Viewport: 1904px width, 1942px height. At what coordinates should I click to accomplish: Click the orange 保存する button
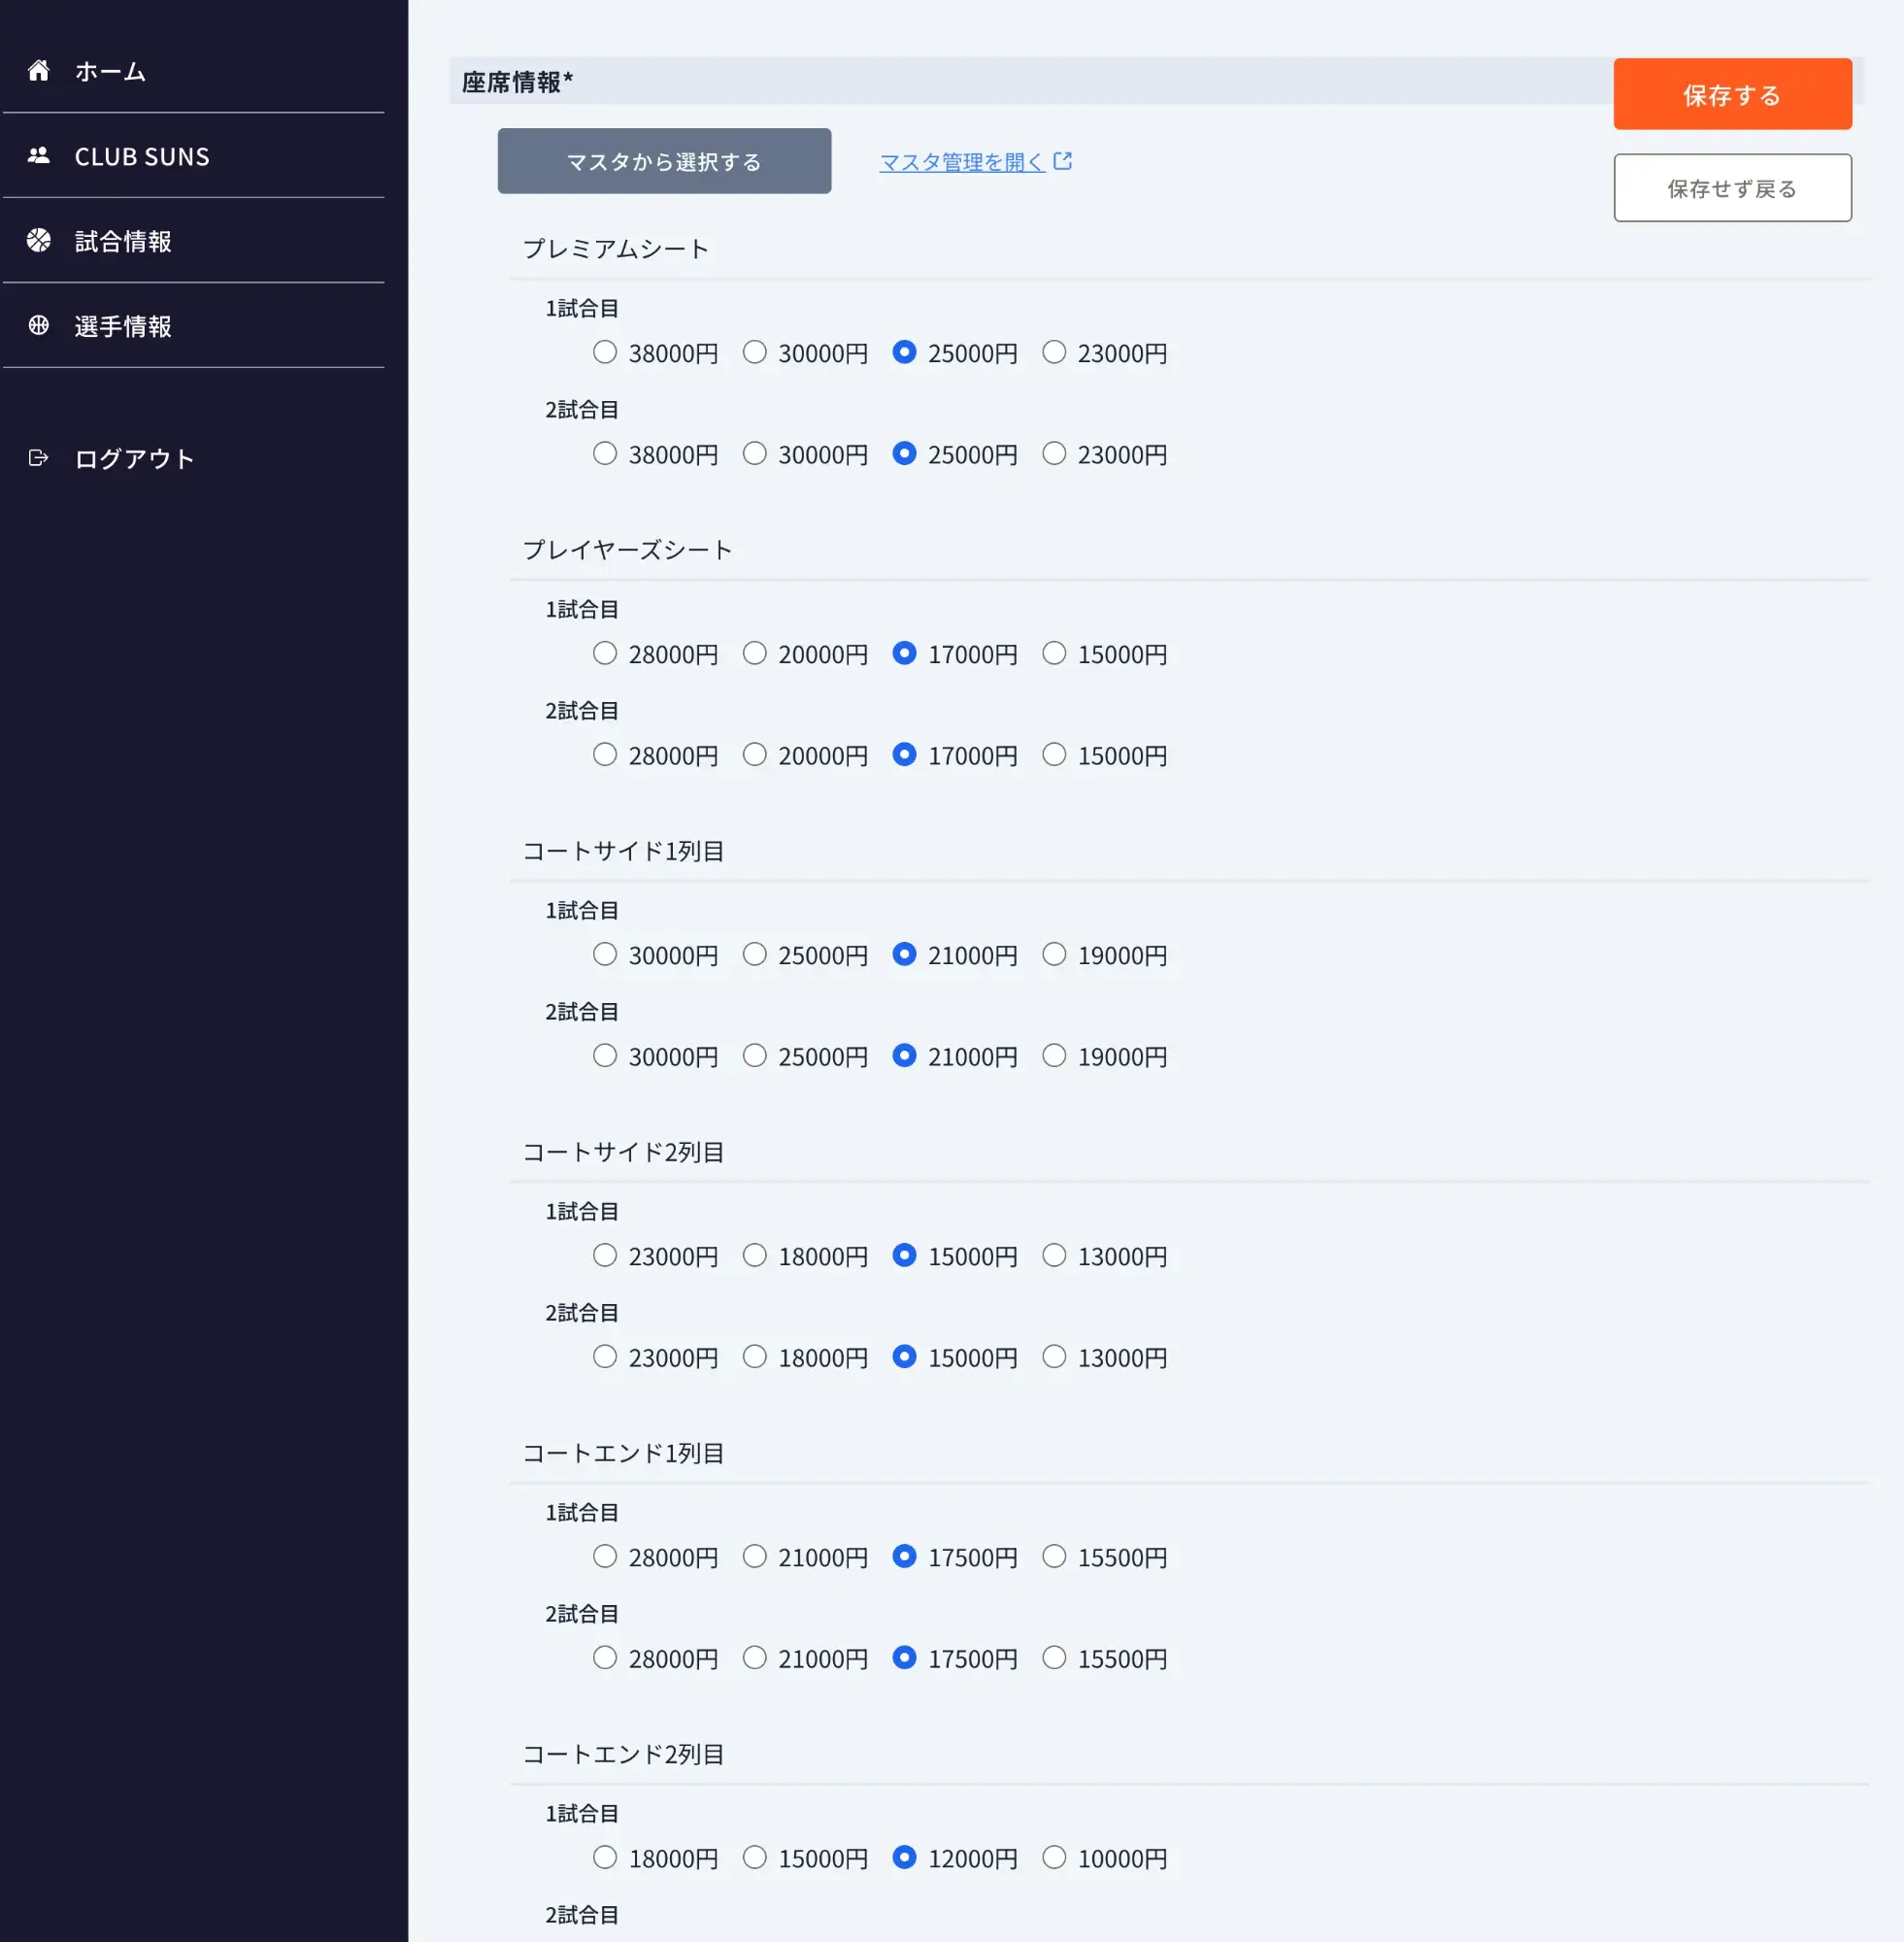(1732, 94)
